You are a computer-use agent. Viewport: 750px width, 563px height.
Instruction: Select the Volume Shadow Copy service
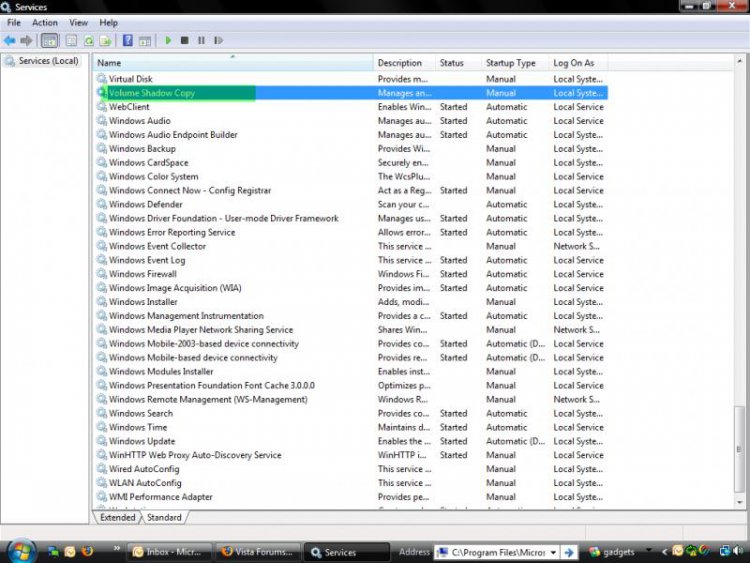pyautogui.click(x=352, y=93)
